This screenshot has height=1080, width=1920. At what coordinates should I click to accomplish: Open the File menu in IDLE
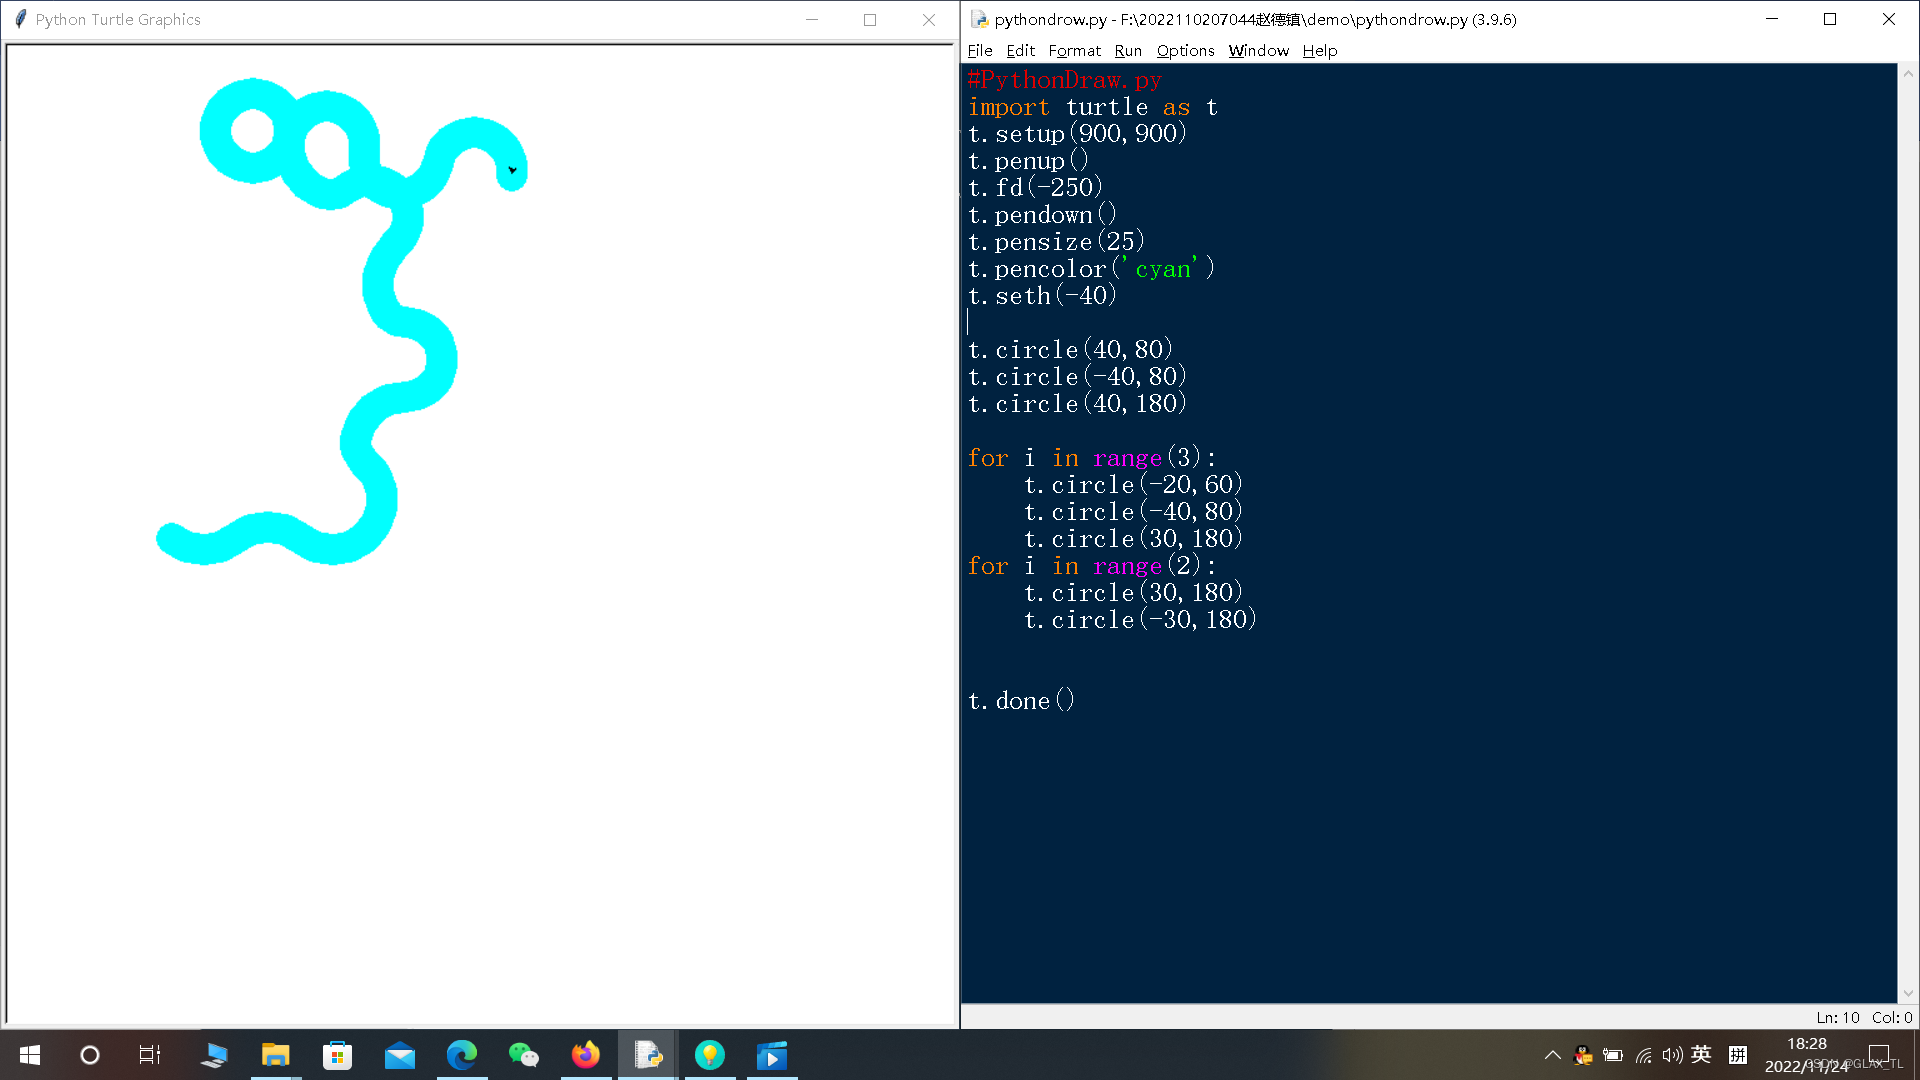click(x=979, y=50)
